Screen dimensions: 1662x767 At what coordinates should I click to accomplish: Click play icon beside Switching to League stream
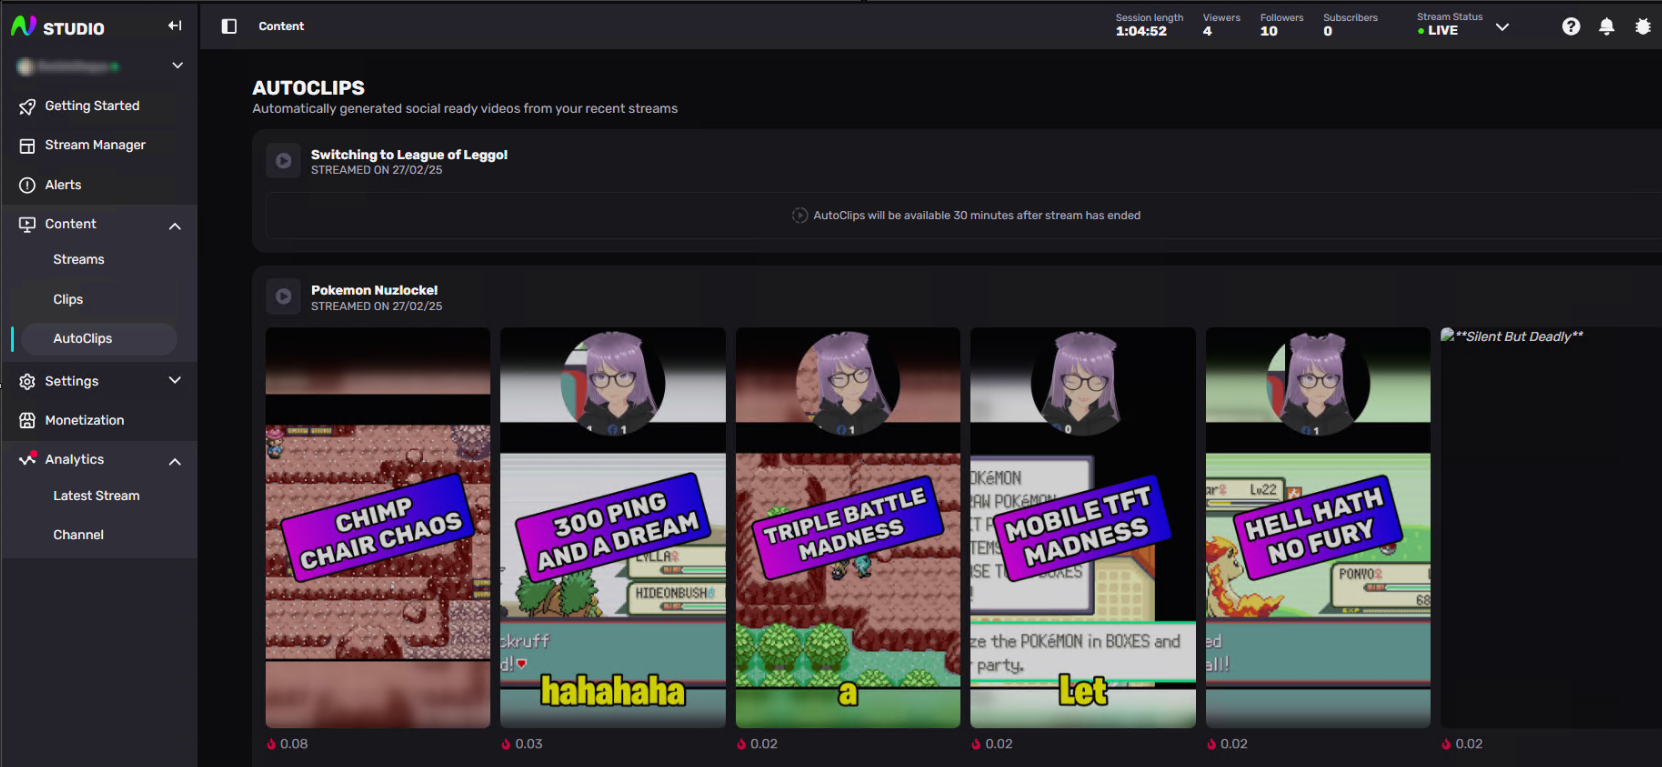pos(283,161)
